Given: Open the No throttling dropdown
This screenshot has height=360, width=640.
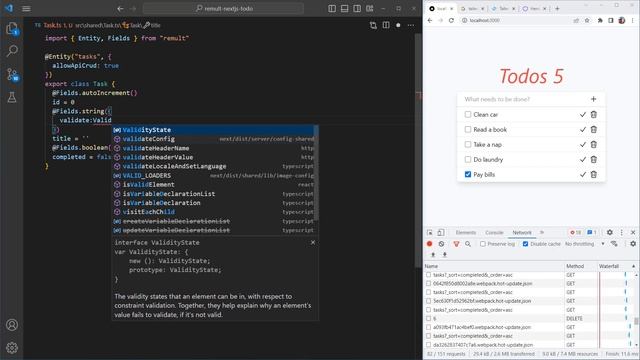Looking at the screenshot, I should point(584,244).
